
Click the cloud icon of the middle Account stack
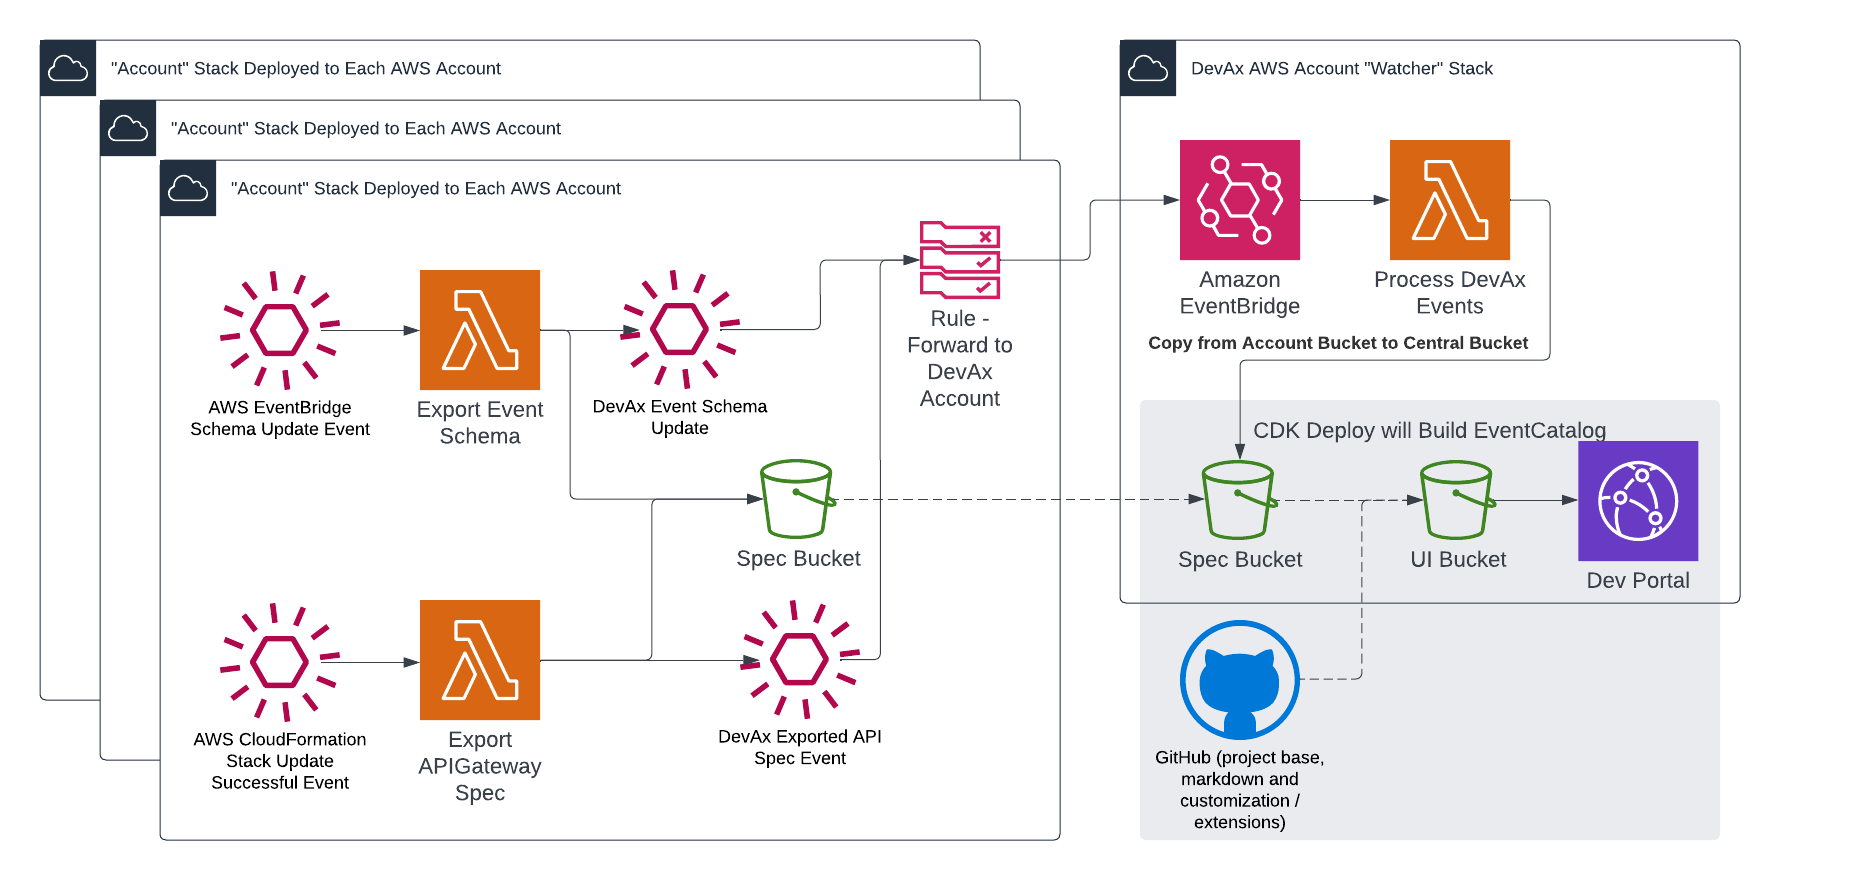click(128, 128)
